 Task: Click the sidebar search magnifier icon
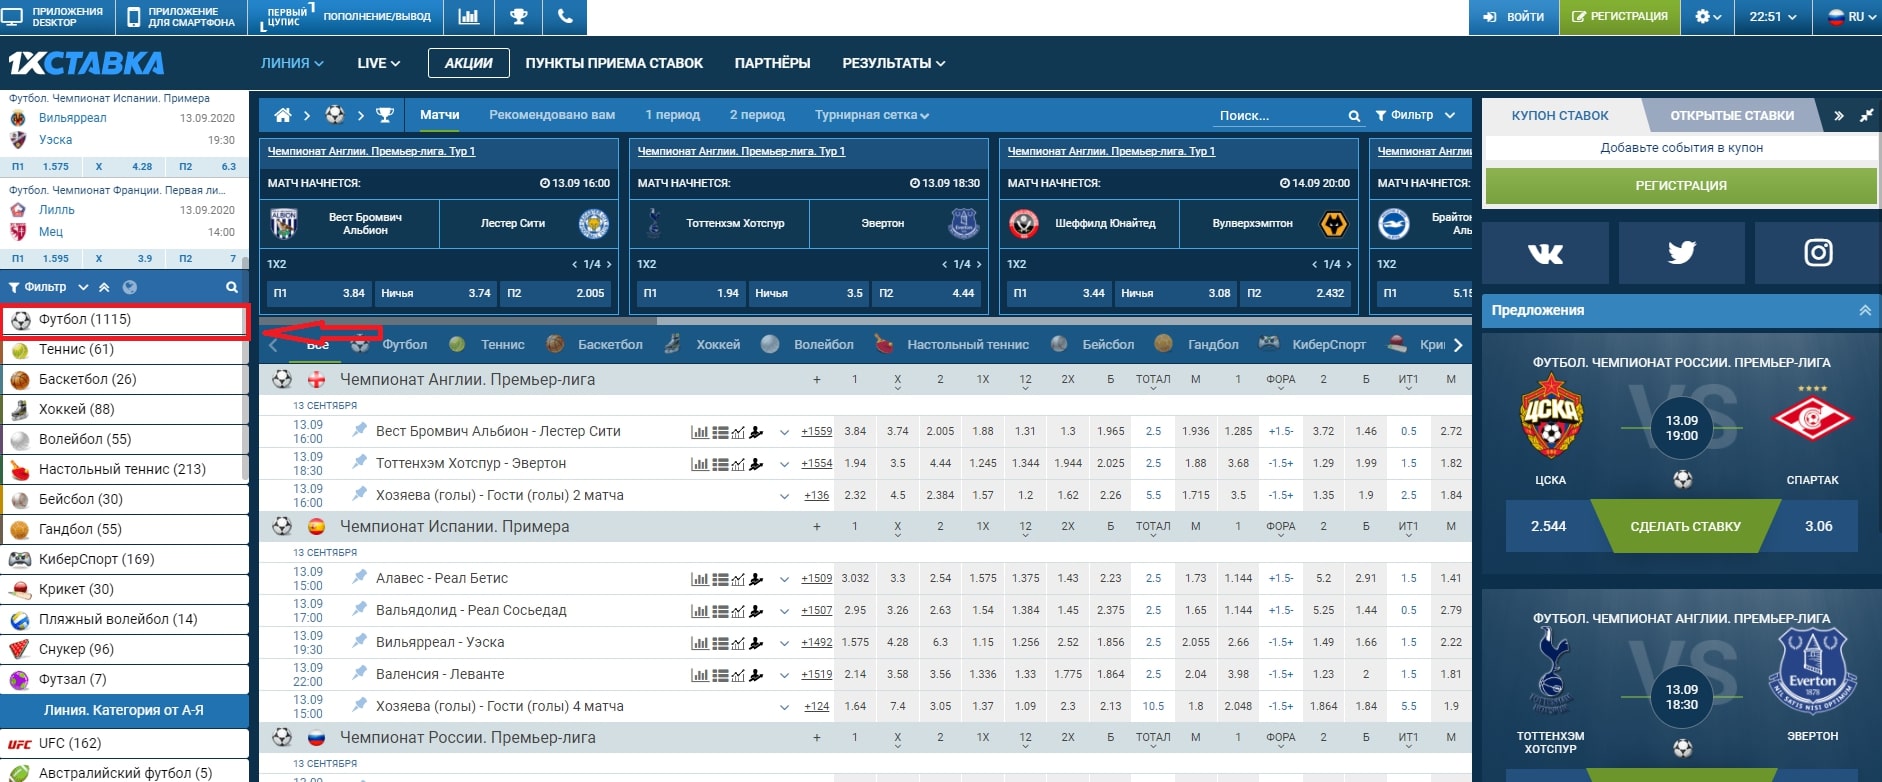coord(232,287)
